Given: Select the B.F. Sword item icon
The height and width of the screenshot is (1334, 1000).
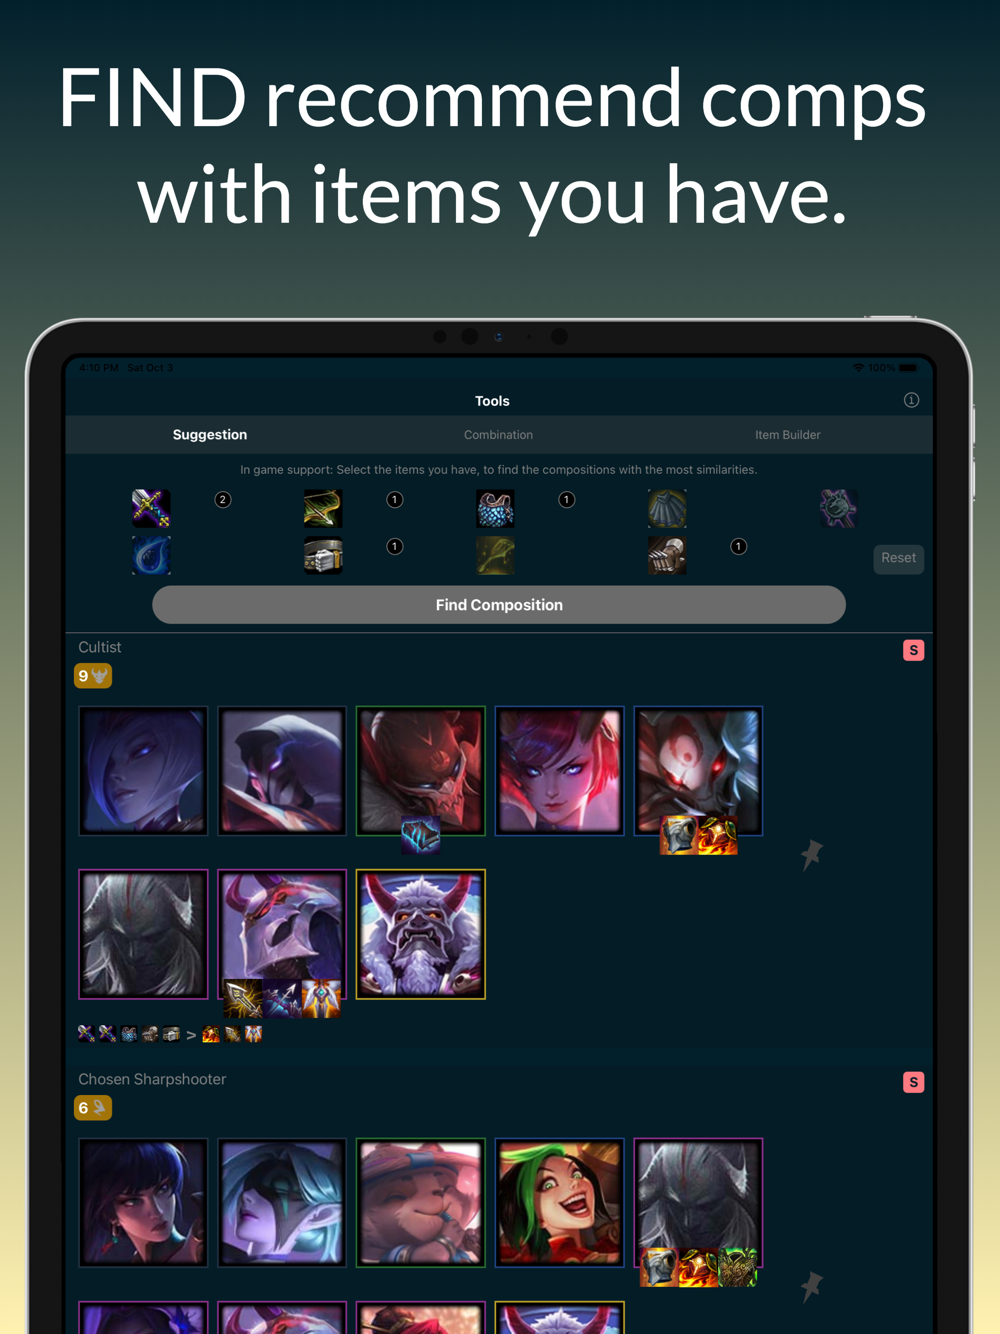Looking at the screenshot, I should point(151,508).
